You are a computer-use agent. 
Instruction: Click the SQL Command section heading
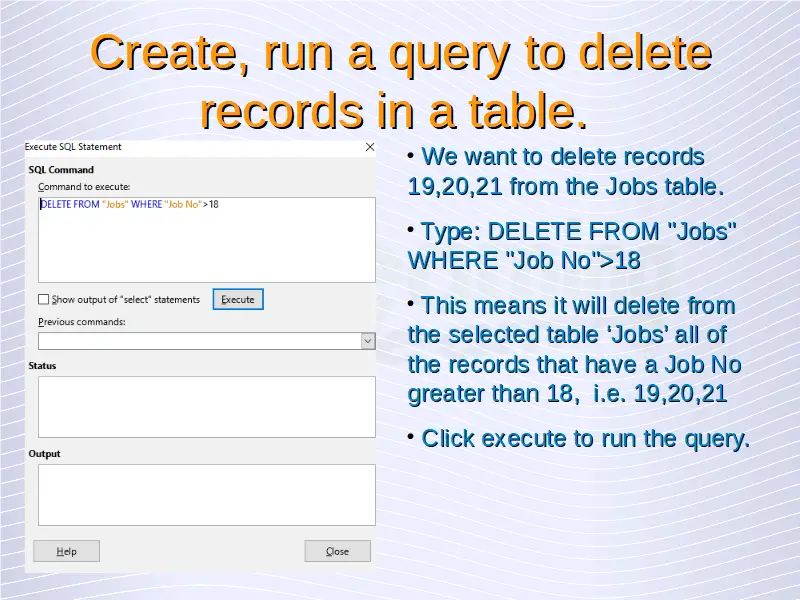pos(61,170)
